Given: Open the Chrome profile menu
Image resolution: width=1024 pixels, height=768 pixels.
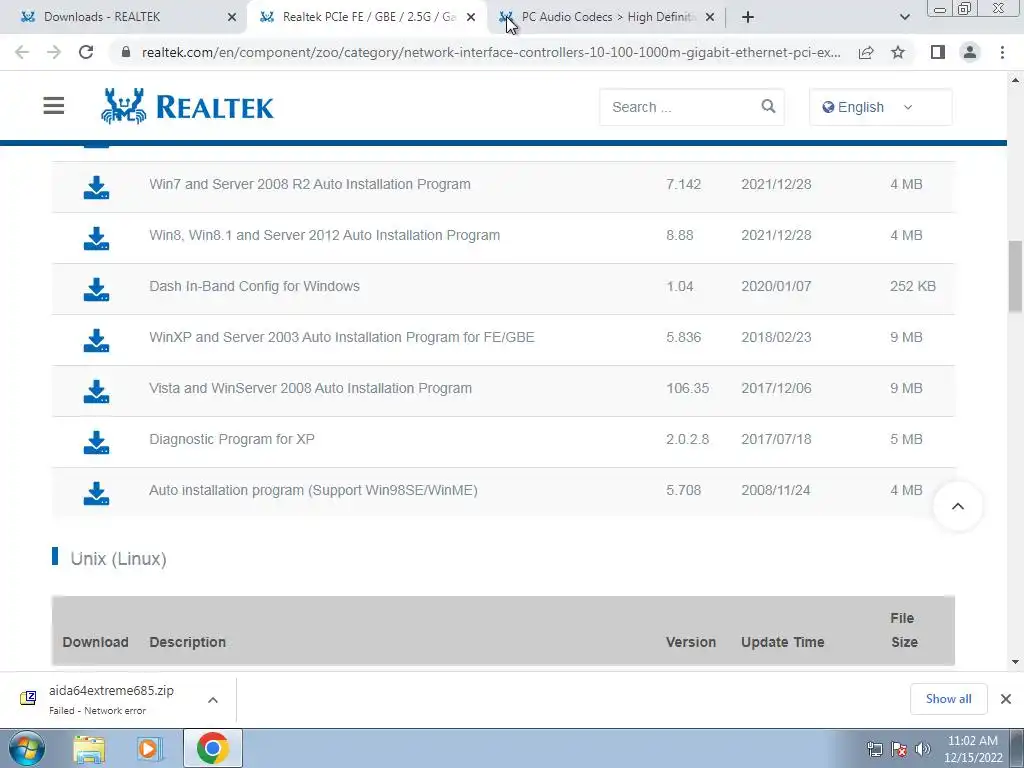Looking at the screenshot, I should (970, 52).
